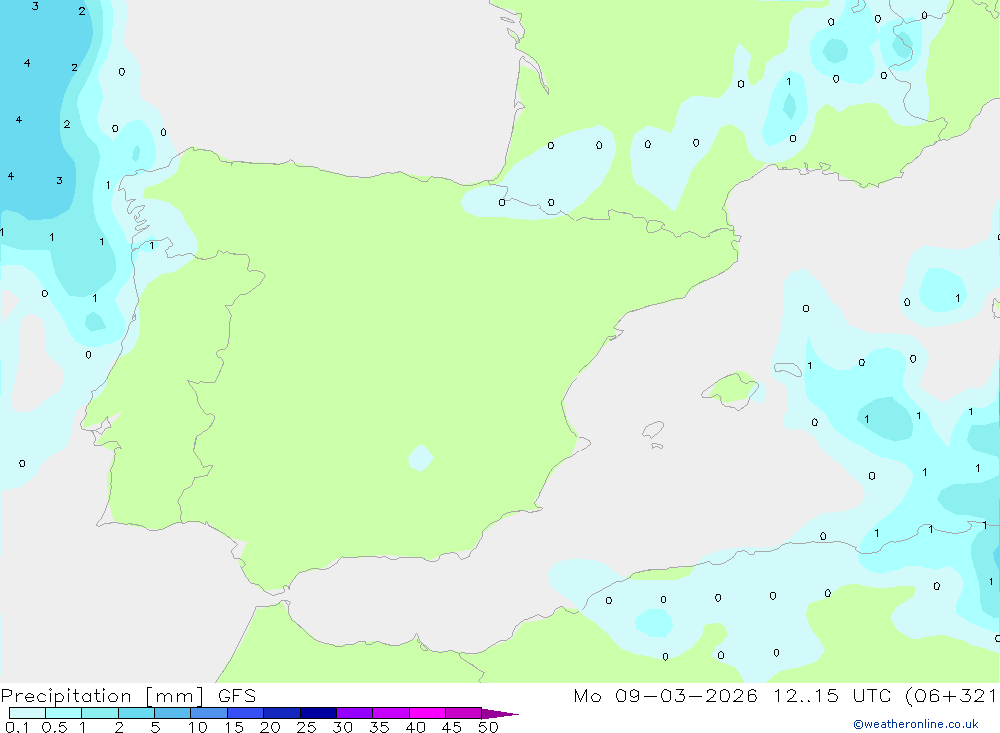This screenshot has height=733, width=1000.
Task: Click the "30" legend scale label
Action: [x=342, y=727]
